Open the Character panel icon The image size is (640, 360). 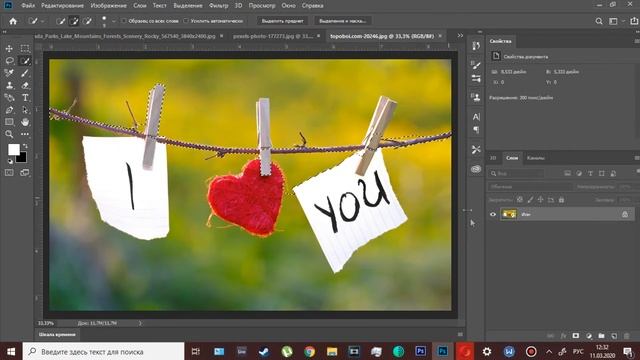coord(476,117)
